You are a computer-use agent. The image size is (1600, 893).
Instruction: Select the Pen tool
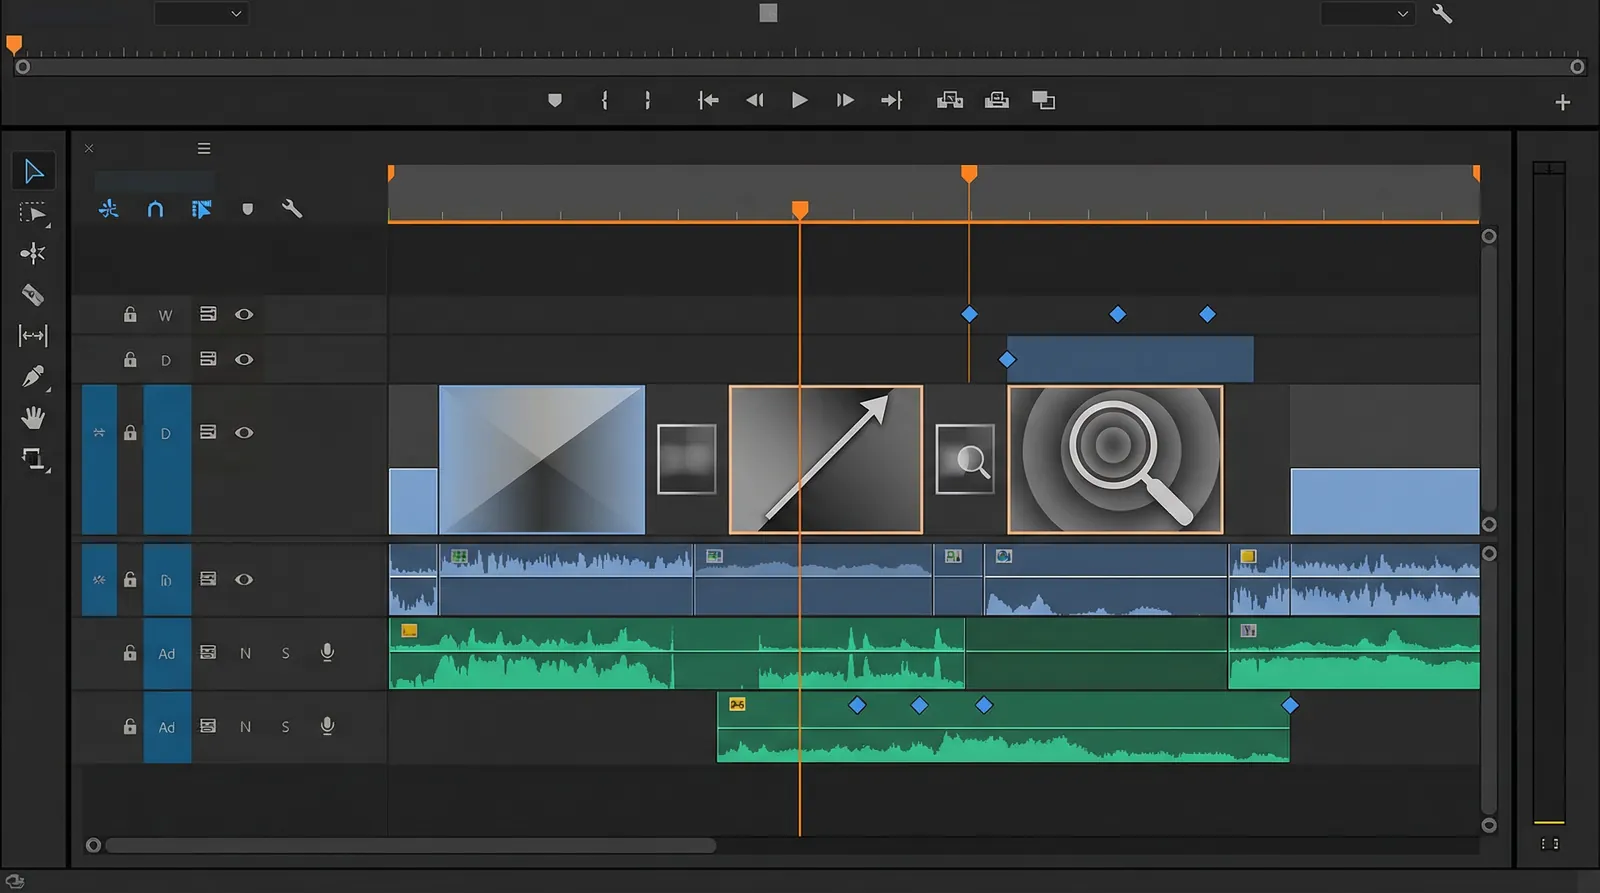tap(33, 377)
